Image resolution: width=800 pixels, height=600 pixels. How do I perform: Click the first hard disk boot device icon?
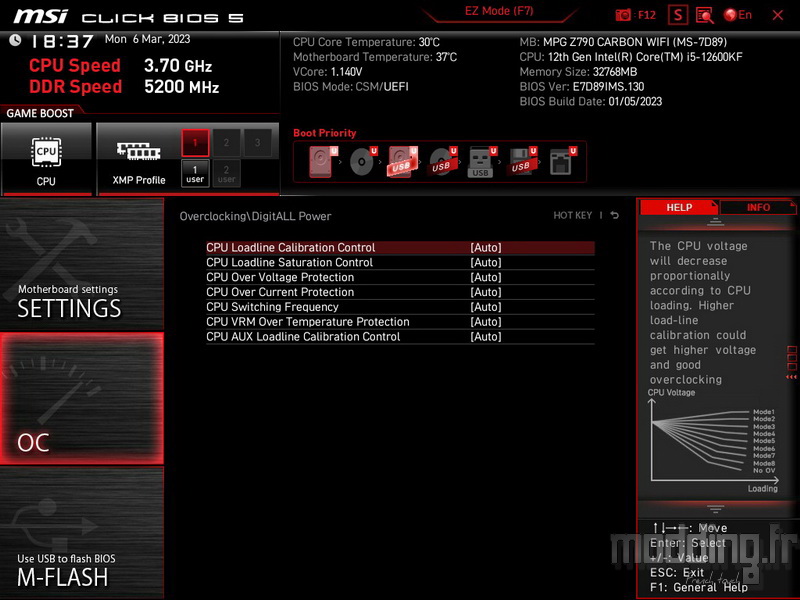point(322,161)
